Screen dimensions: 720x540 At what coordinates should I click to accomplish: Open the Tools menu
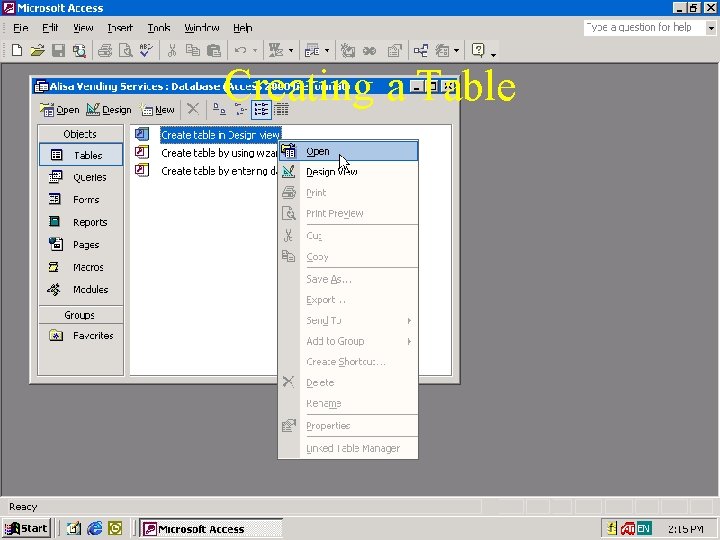pyautogui.click(x=159, y=28)
